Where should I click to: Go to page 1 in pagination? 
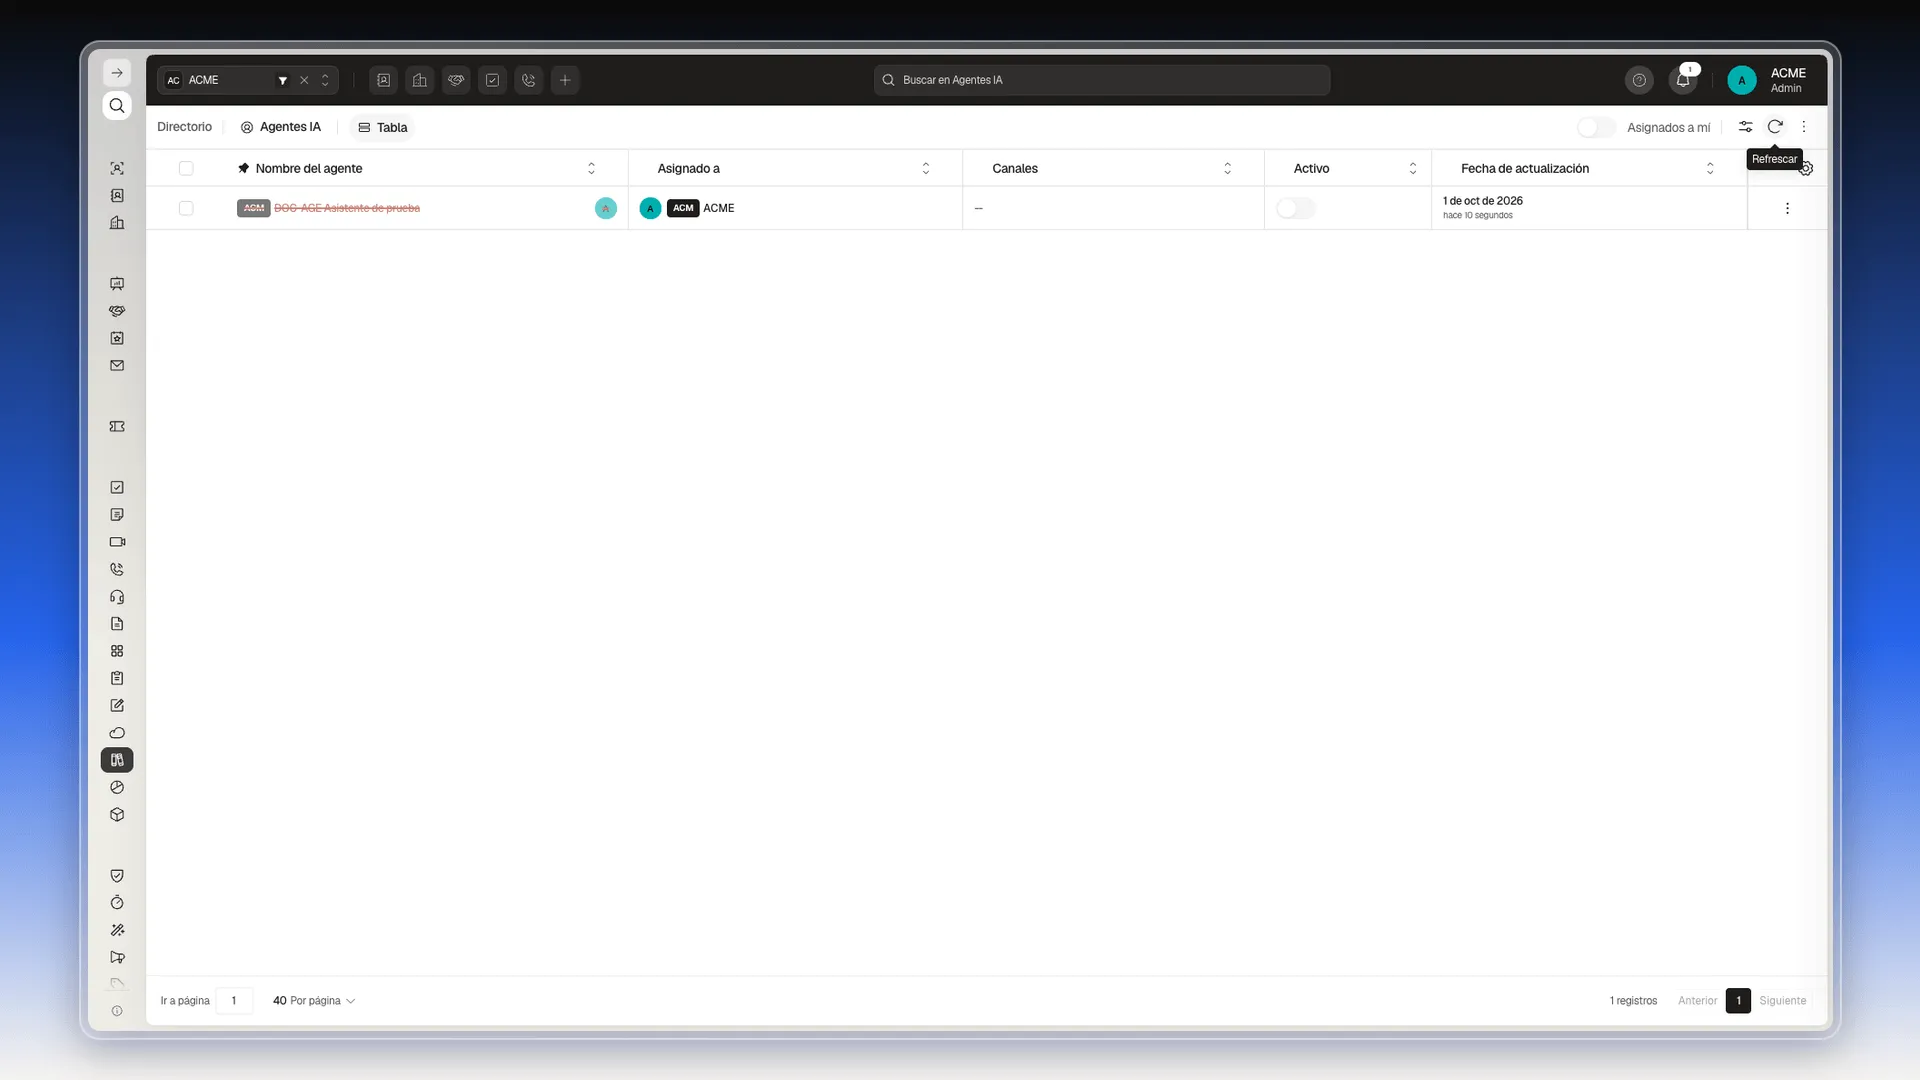[x=1738, y=1001]
